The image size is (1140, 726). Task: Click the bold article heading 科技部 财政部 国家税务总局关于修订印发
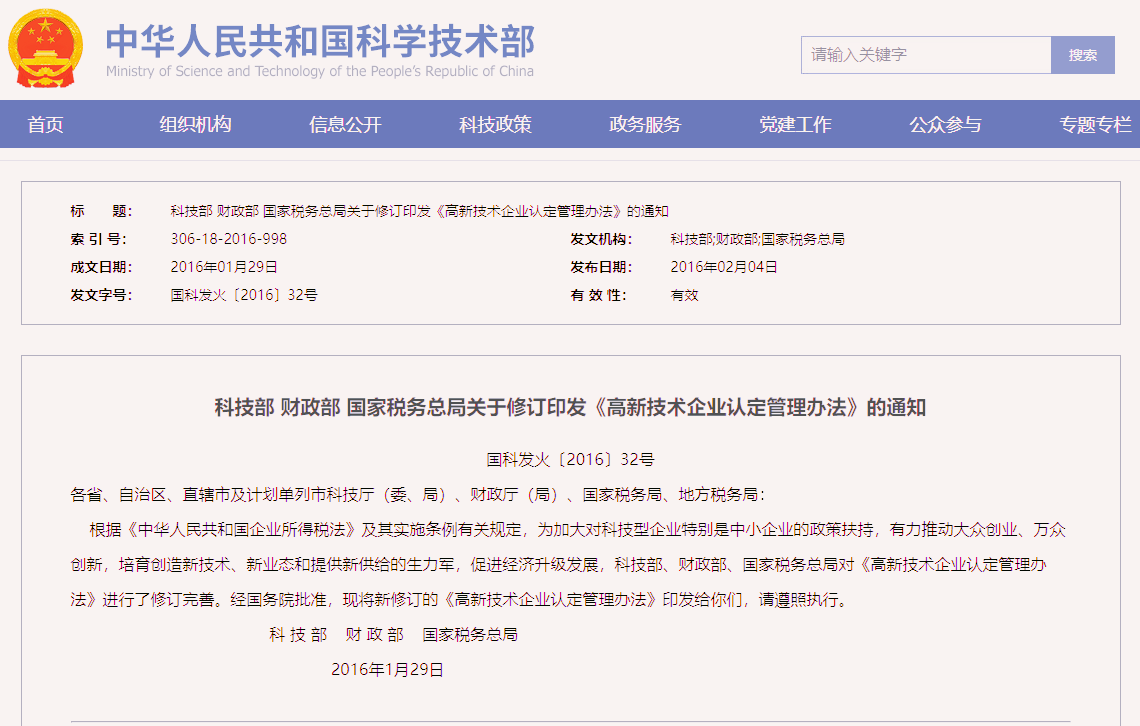coord(570,408)
